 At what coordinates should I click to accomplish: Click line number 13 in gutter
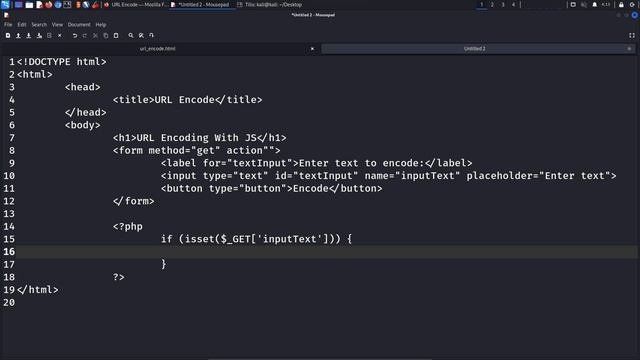[x=9, y=213]
